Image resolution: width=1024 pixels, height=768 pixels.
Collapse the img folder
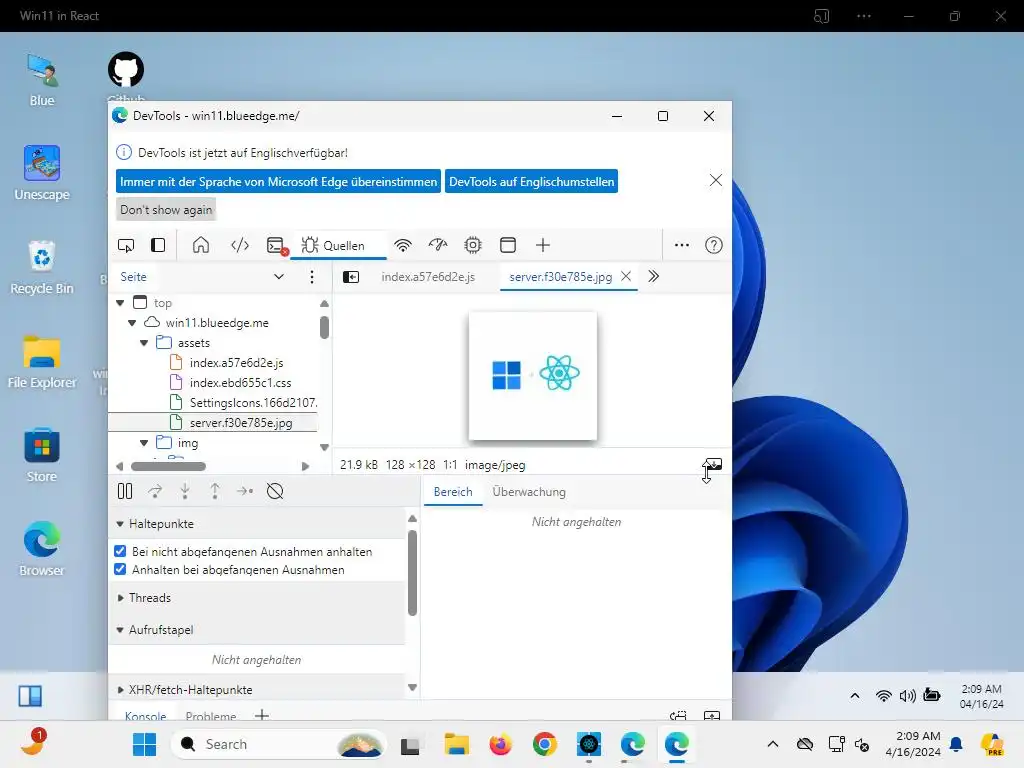[x=144, y=443]
